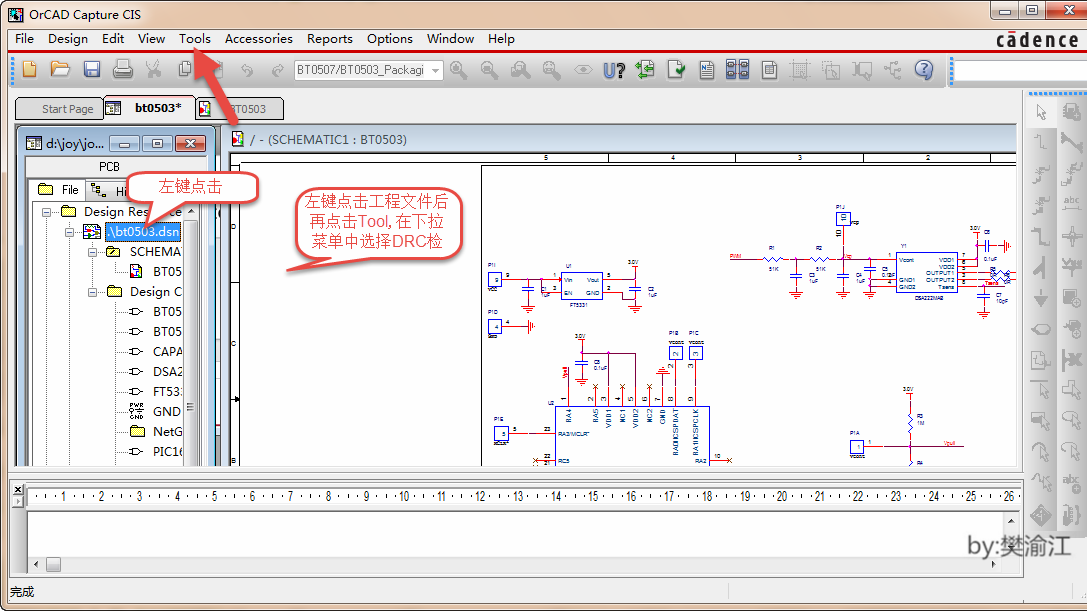
Task: Open the Design menu
Action: click(68, 39)
